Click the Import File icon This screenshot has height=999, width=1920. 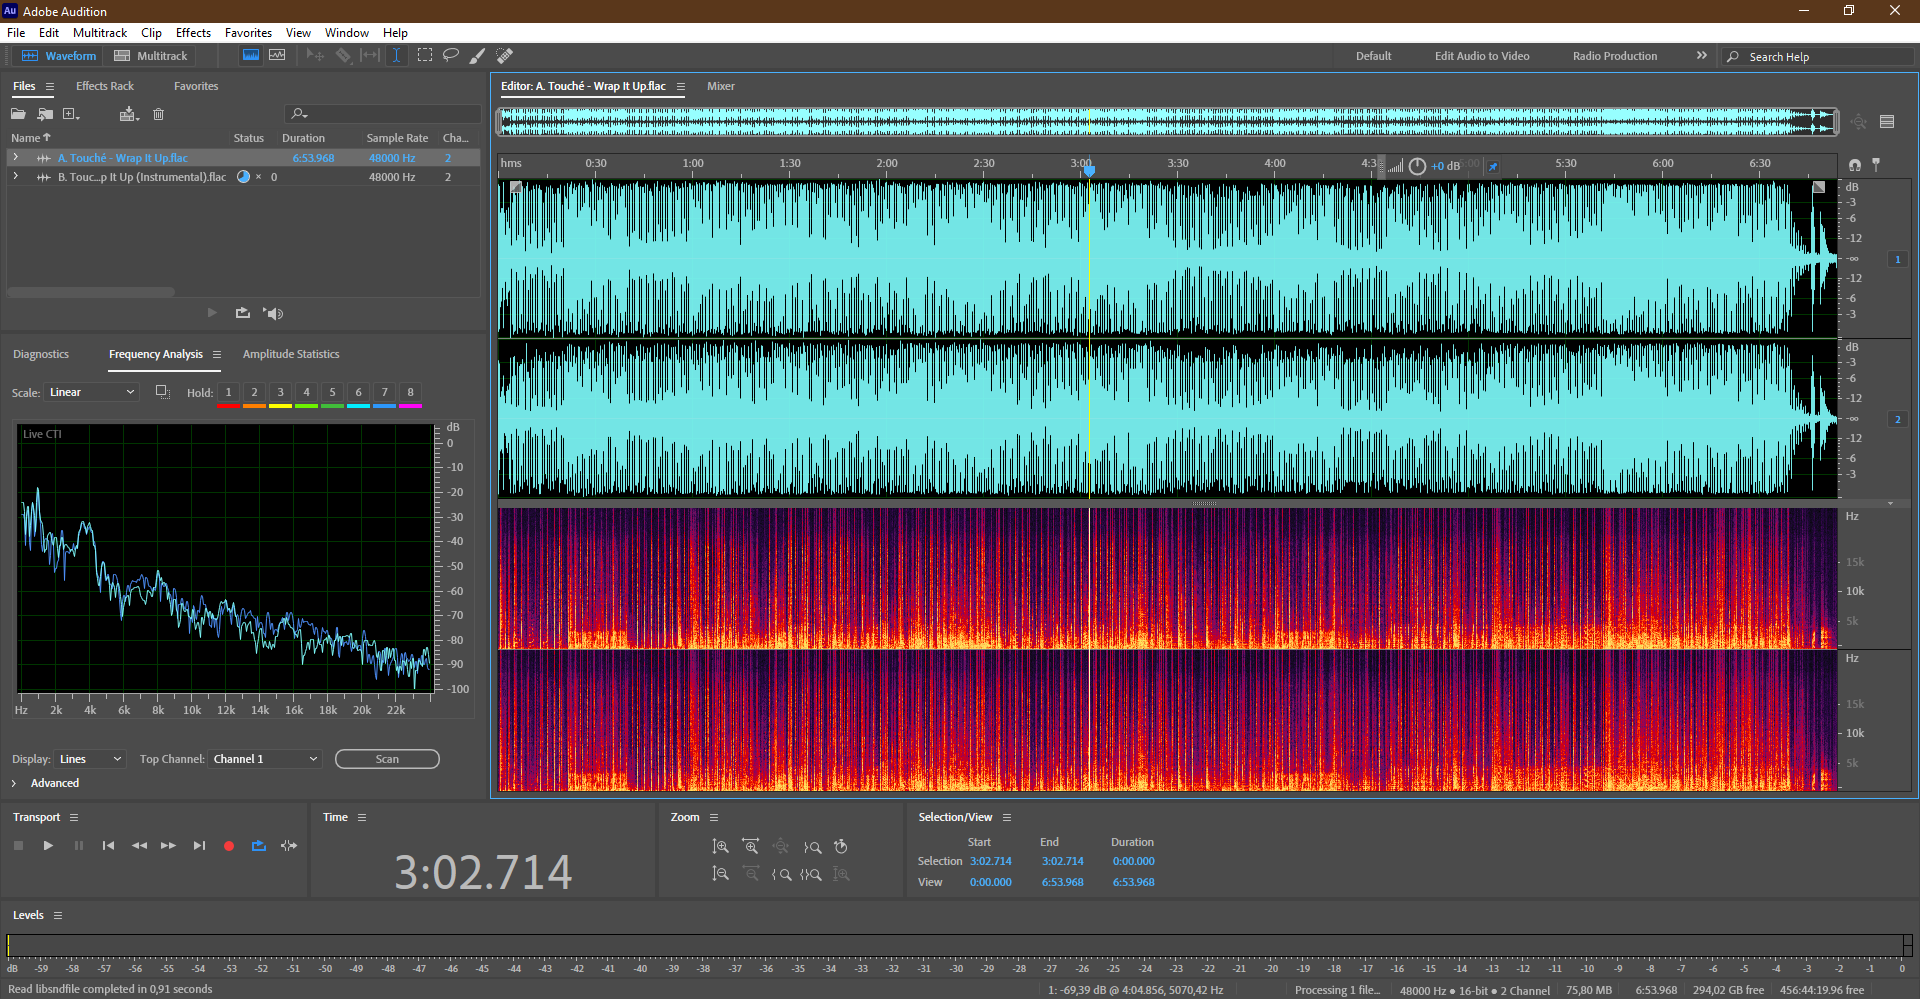pos(45,114)
